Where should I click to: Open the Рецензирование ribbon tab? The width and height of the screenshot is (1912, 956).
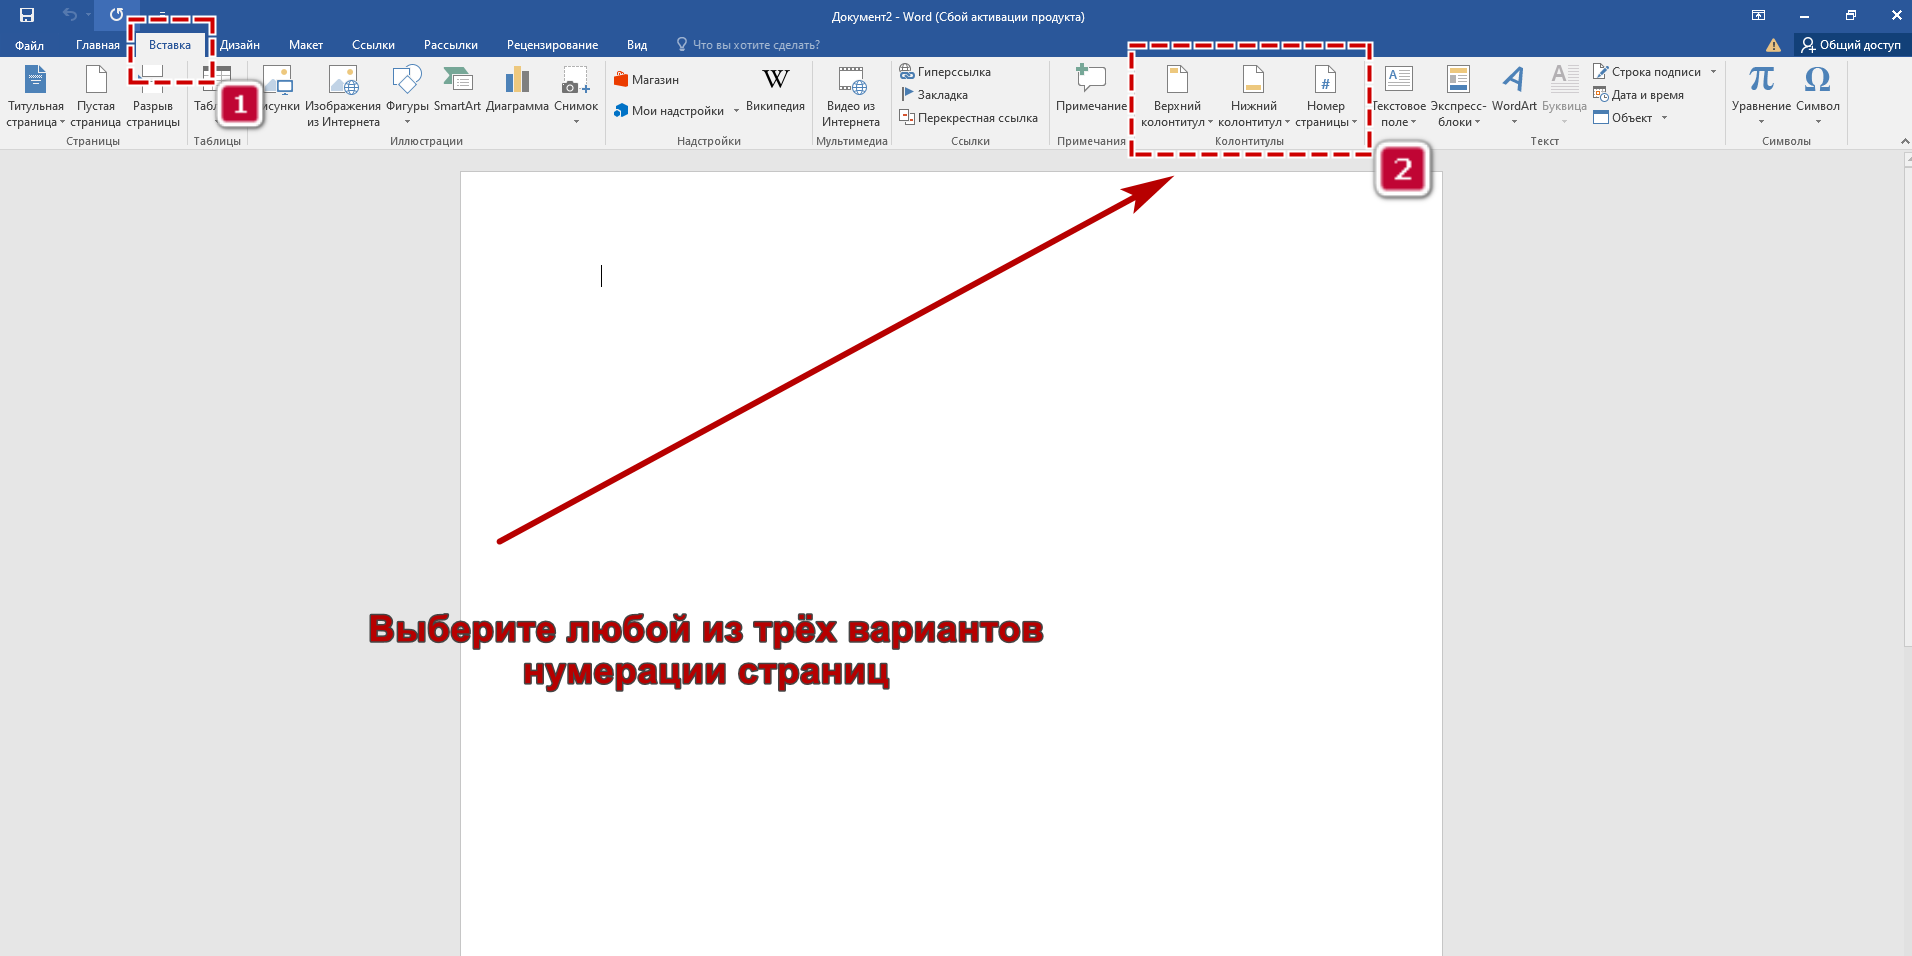tap(552, 45)
